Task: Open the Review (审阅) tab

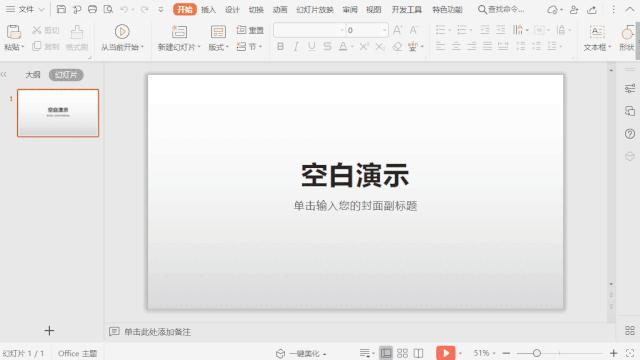Action: click(x=350, y=9)
